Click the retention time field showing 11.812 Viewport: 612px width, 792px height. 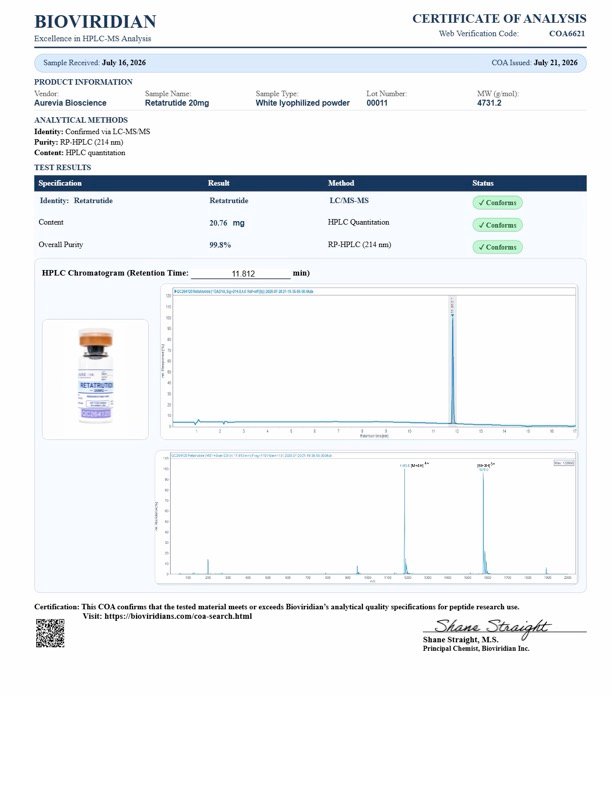(241, 273)
